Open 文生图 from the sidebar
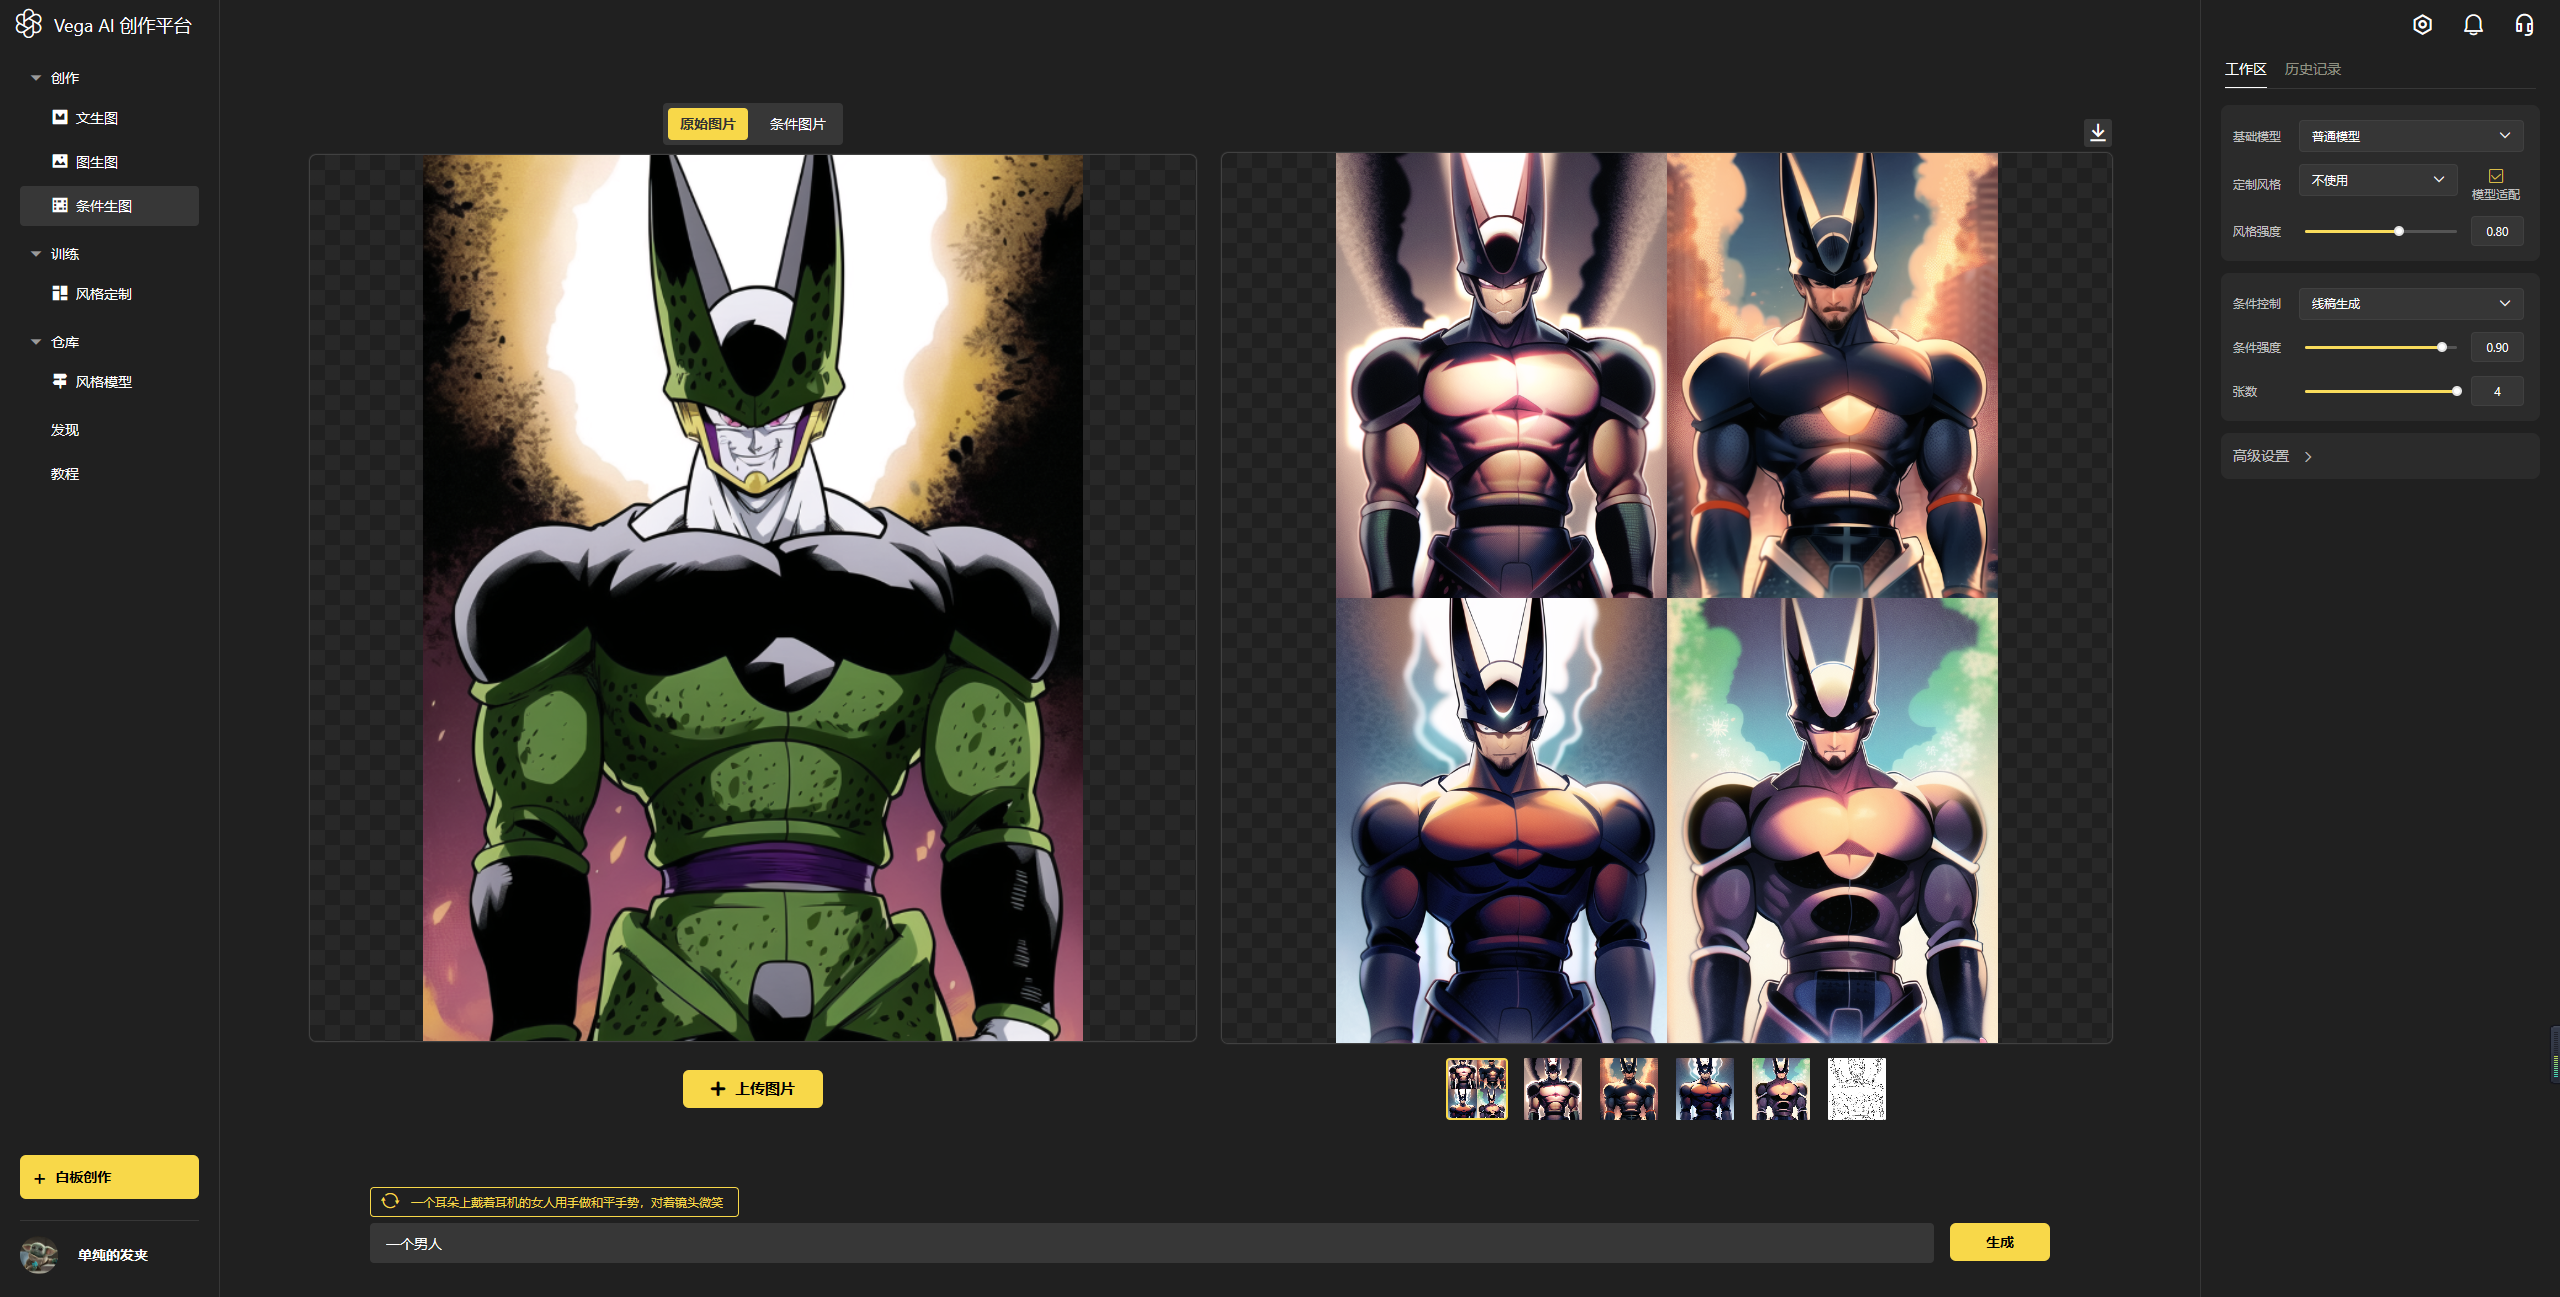This screenshot has width=2560, height=1297. 97,118
